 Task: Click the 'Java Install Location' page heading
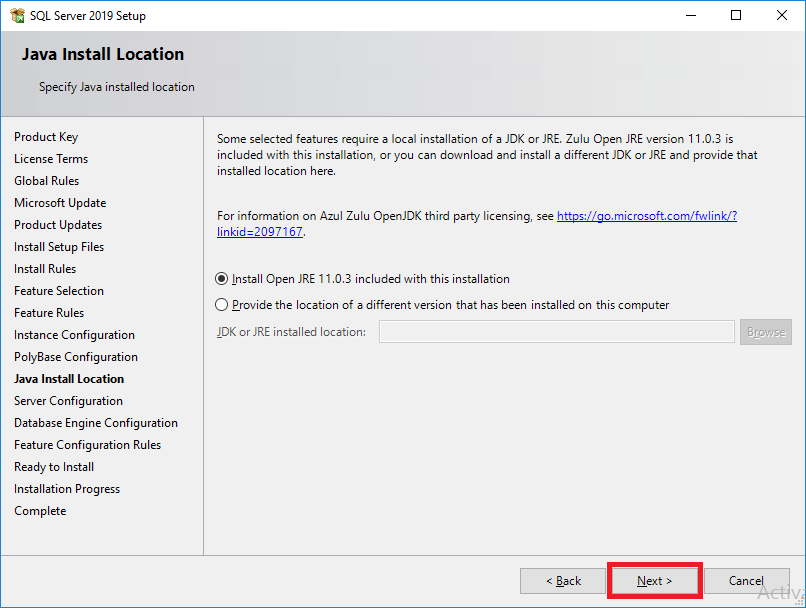[103, 54]
